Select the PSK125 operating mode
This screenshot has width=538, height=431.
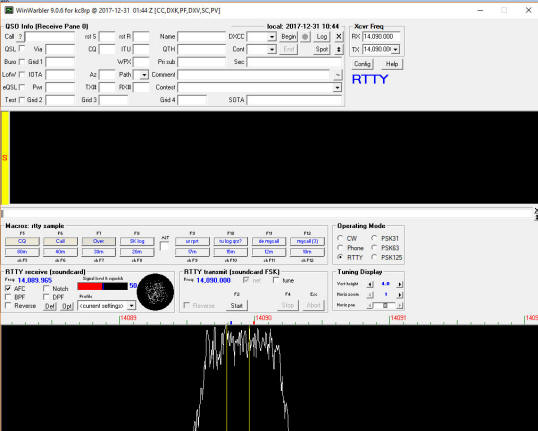coord(374,257)
